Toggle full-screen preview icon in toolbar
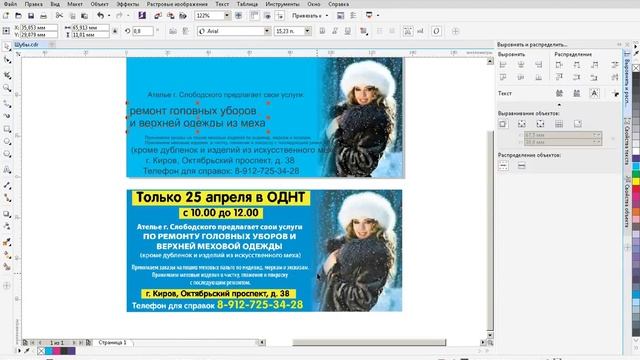The height and width of the screenshot is (360, 640). tap(238, 16)
